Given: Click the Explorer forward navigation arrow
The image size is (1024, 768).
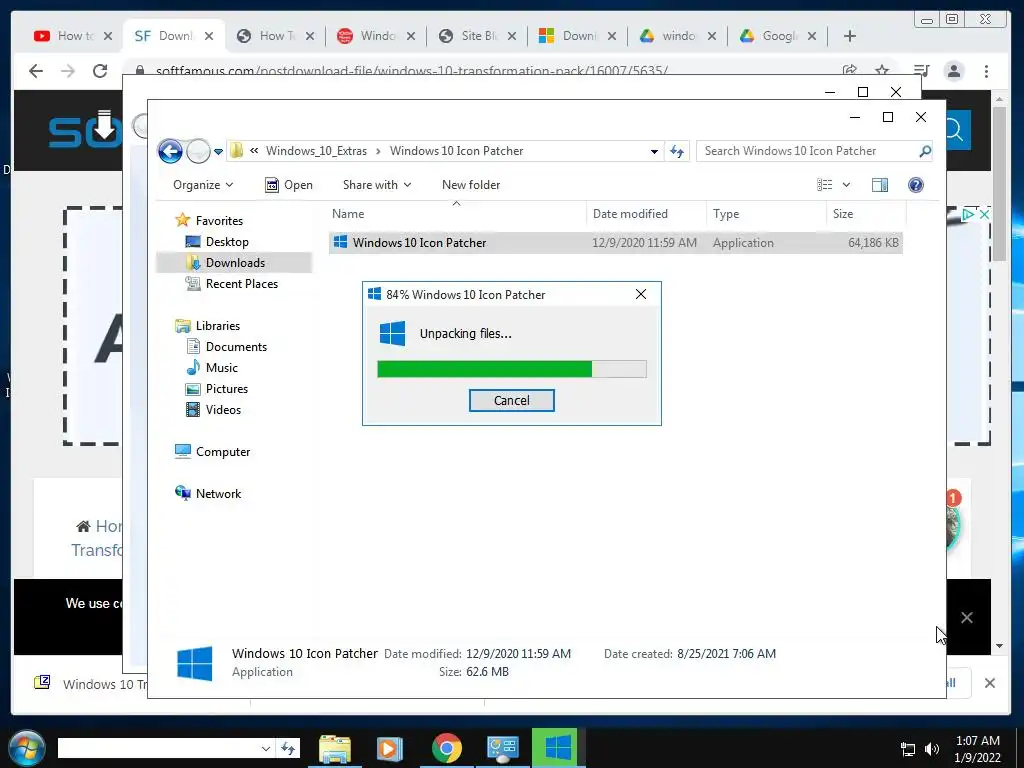Looking at the screenshot, I should [198, 152].
